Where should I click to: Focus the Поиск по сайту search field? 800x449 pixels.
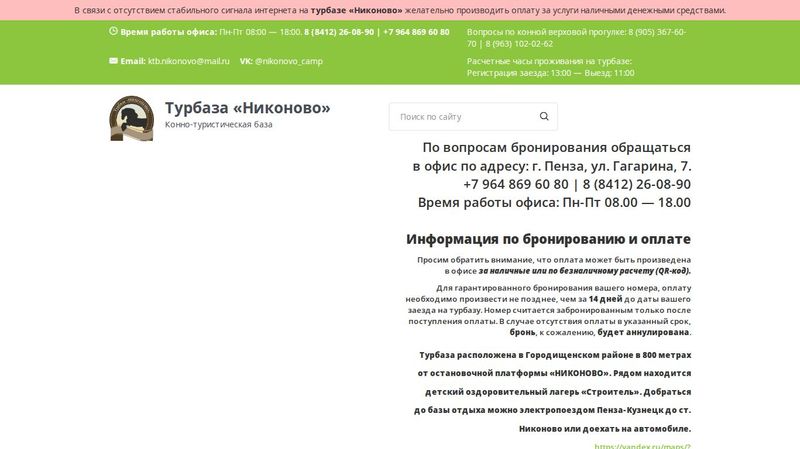(x=473, y=117)
